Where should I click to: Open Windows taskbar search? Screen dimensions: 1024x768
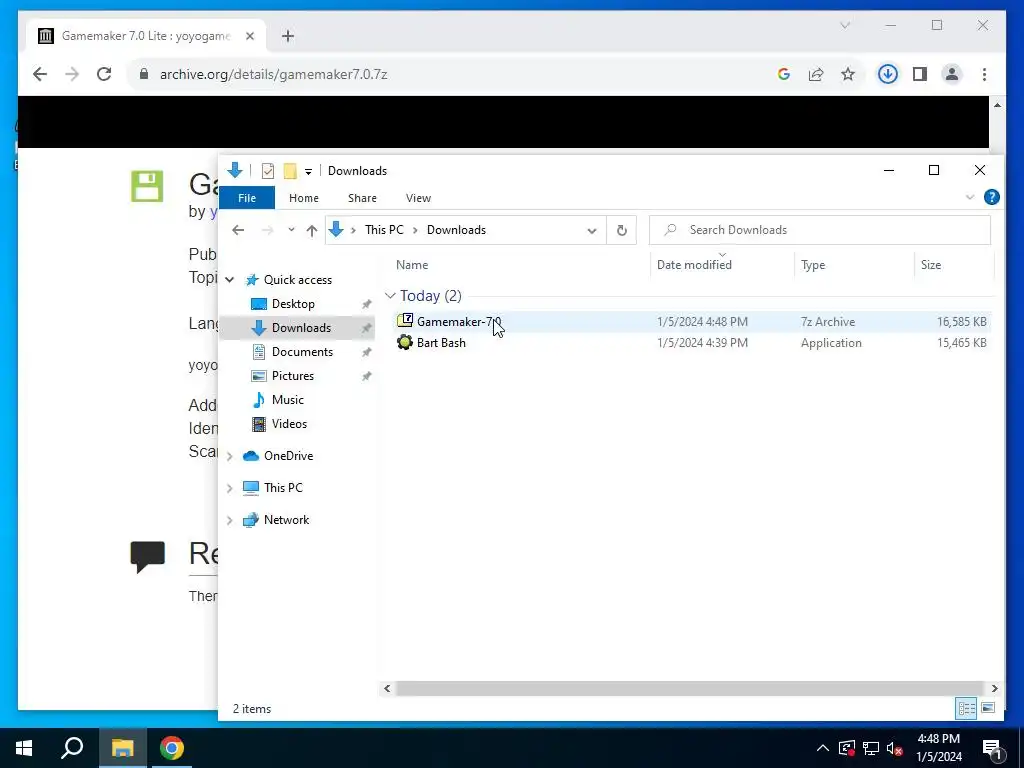pos(72,748)
